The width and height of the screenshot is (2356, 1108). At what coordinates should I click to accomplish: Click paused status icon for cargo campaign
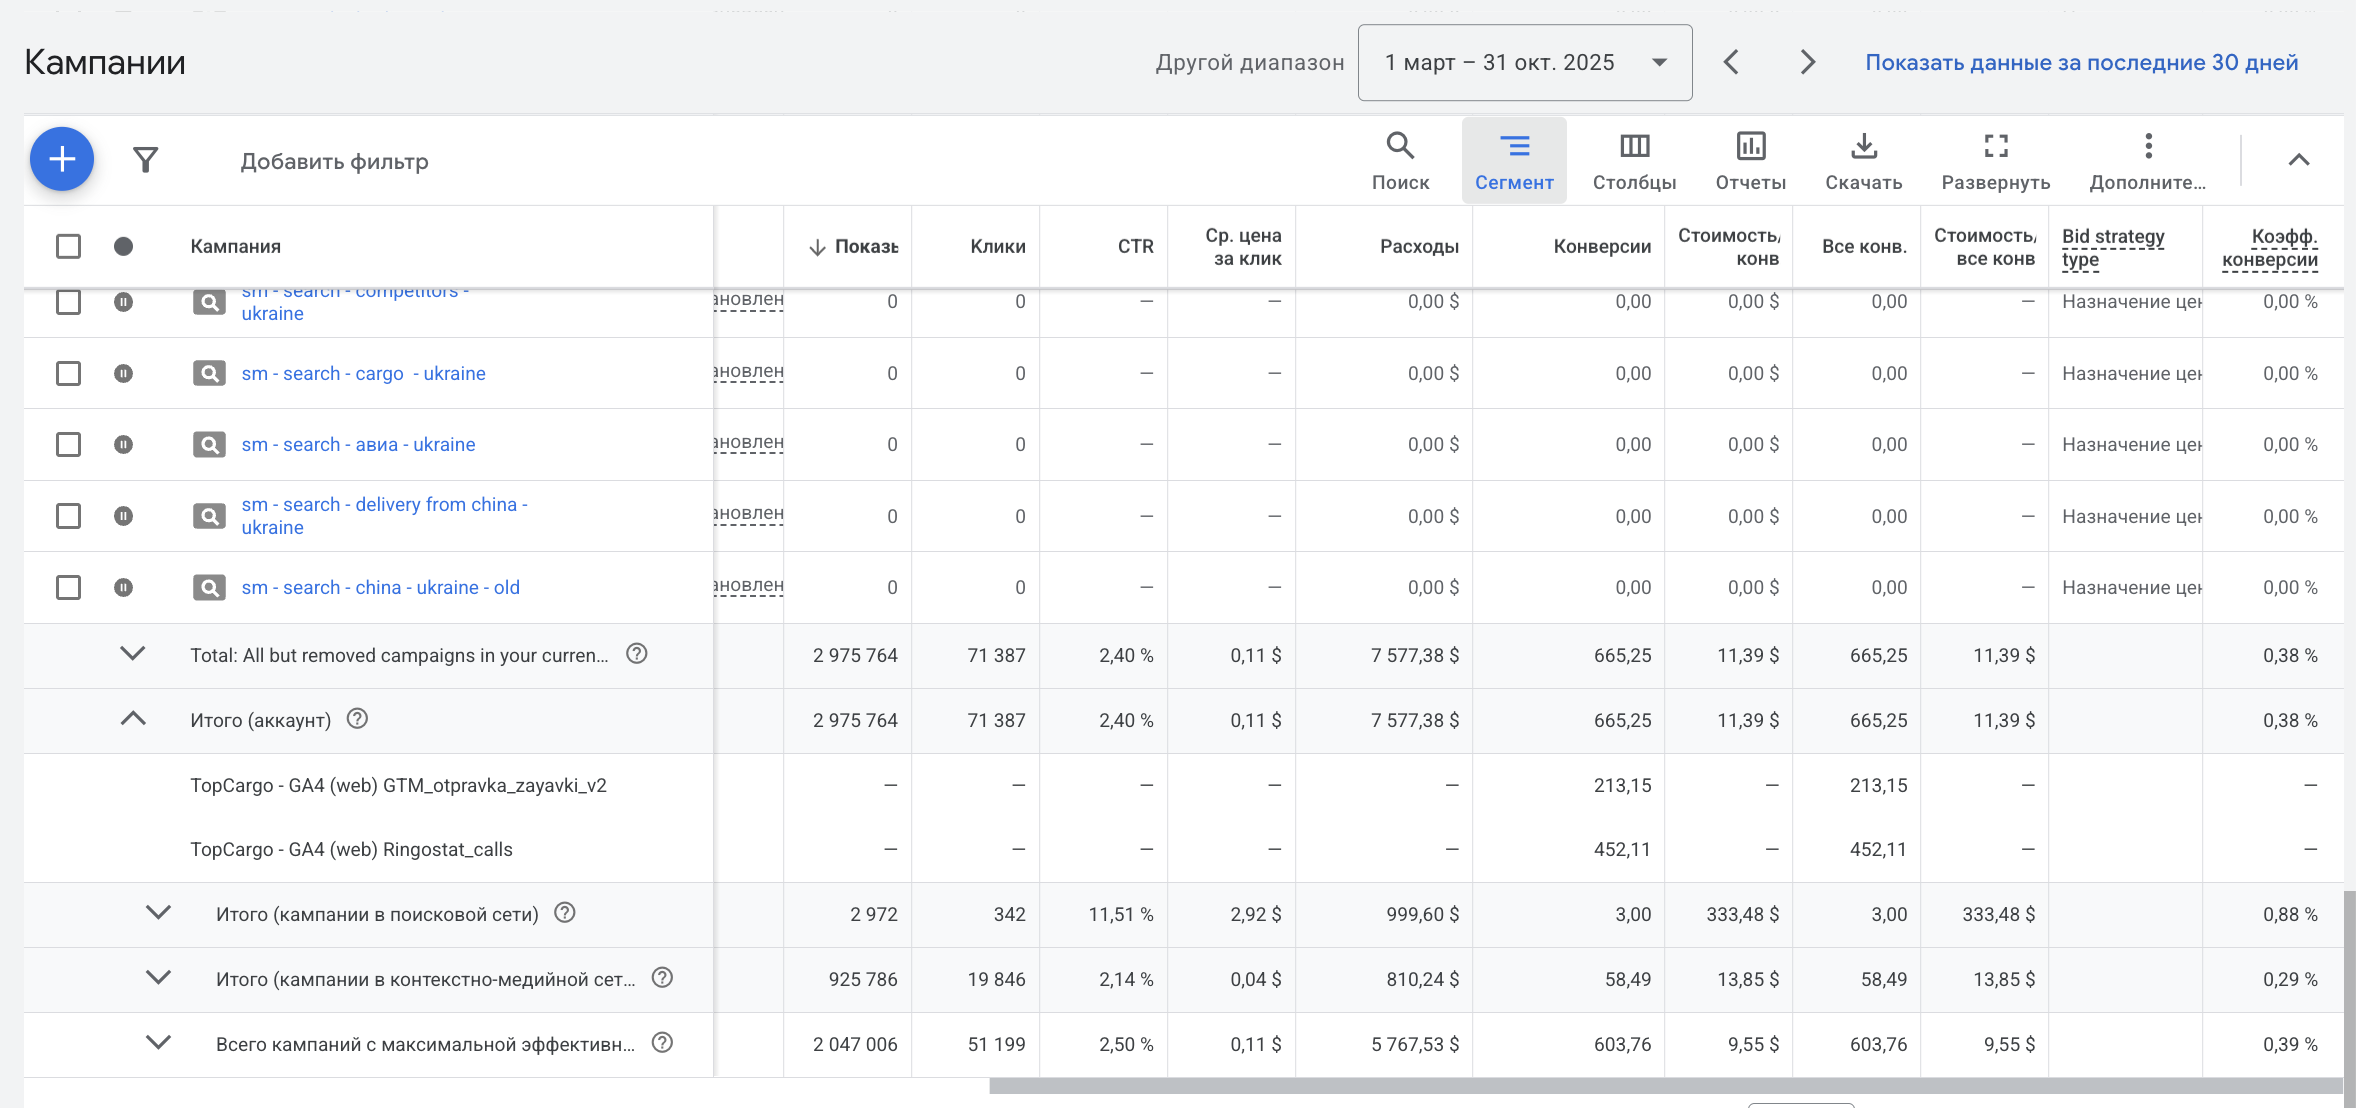tap(123, 373)
